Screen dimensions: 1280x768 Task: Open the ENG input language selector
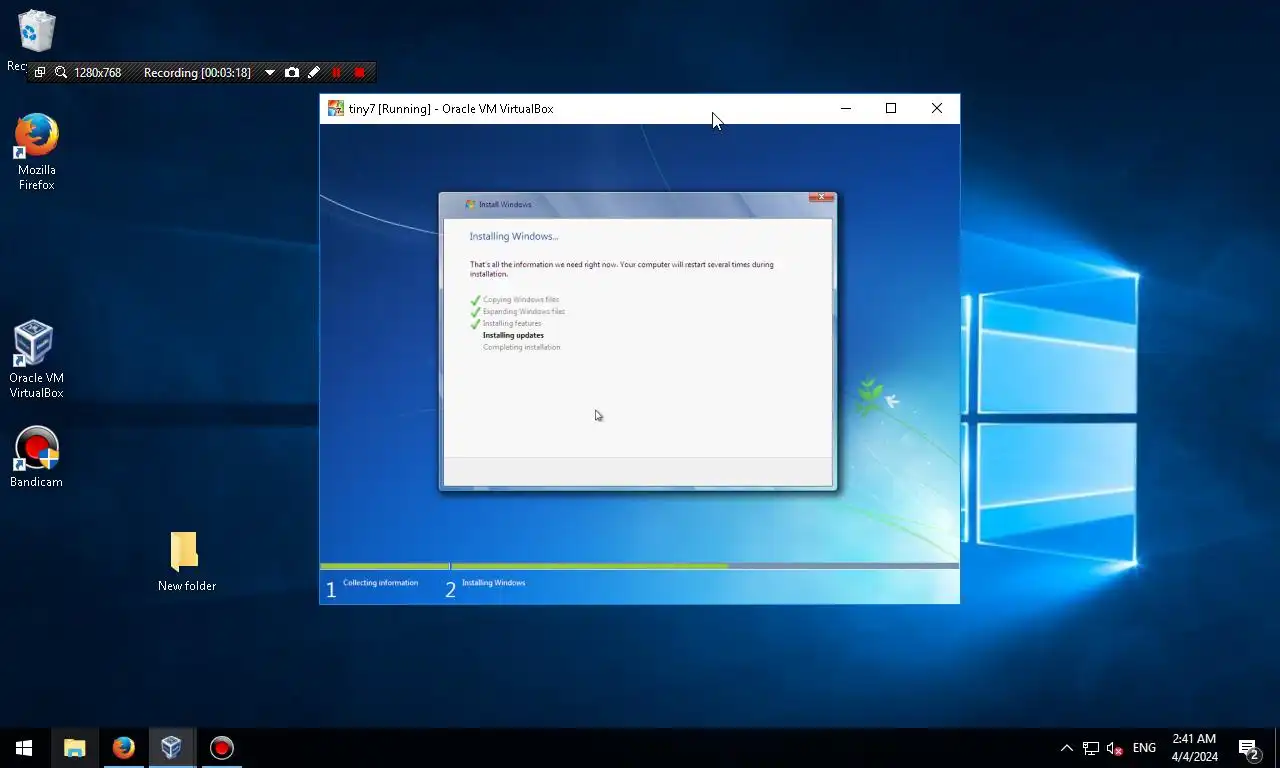[x=1145, y=748]
